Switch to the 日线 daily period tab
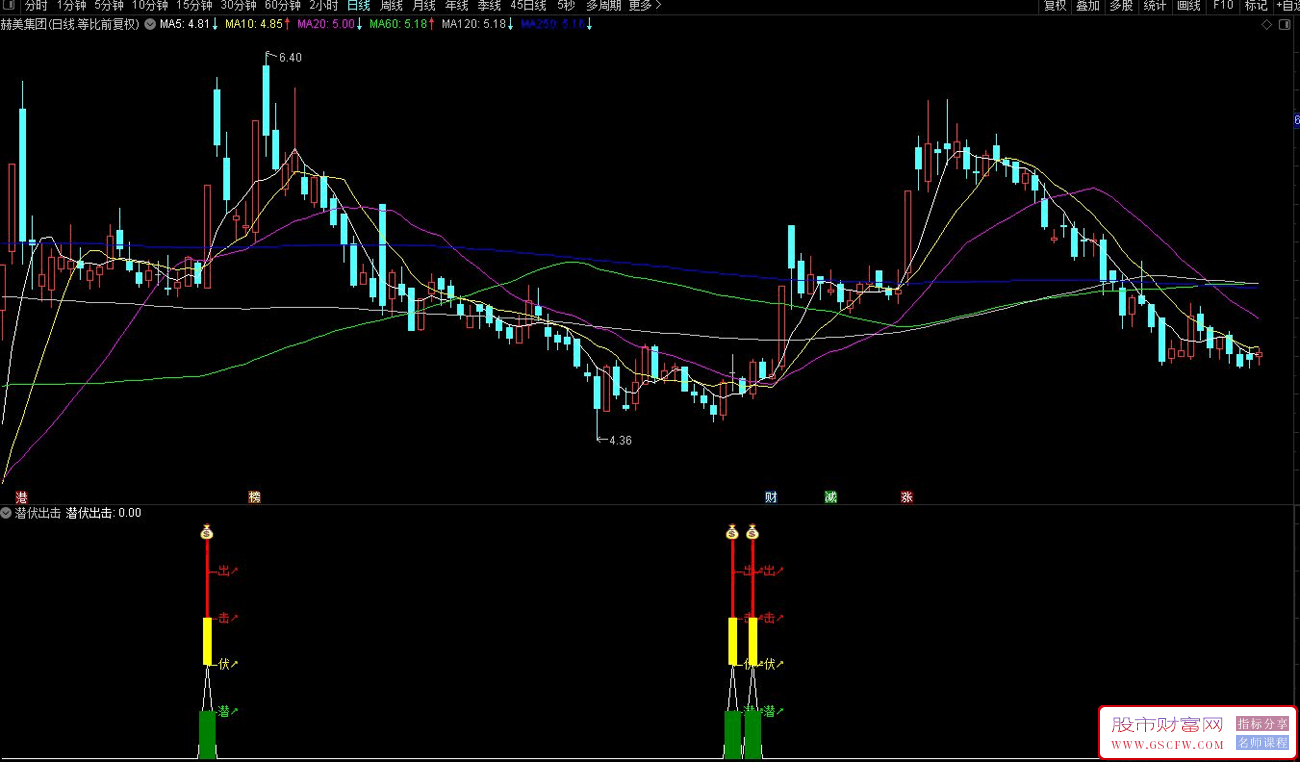Screen dimensions: 1300x762 358,6
